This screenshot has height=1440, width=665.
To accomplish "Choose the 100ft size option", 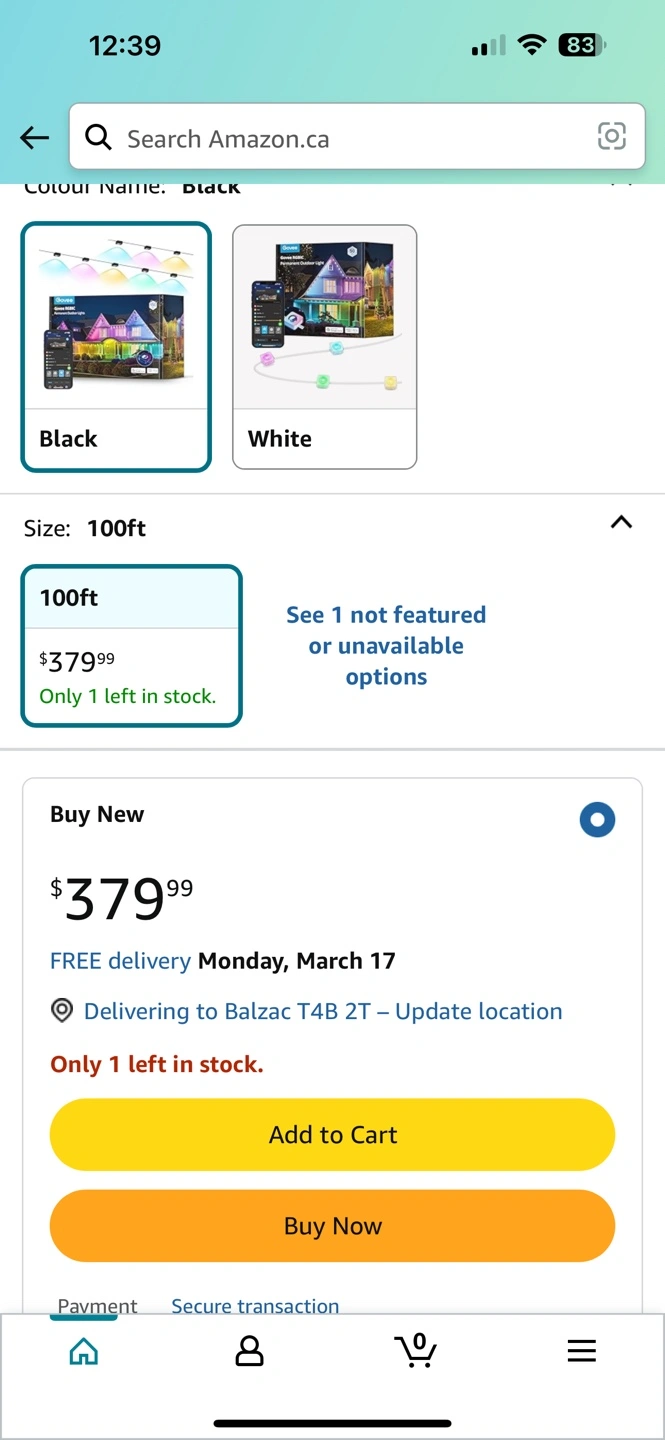I will click(131, 645).
